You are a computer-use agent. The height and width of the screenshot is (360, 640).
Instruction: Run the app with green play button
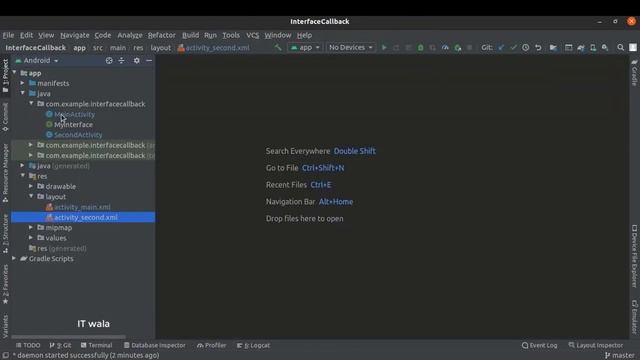384,48
